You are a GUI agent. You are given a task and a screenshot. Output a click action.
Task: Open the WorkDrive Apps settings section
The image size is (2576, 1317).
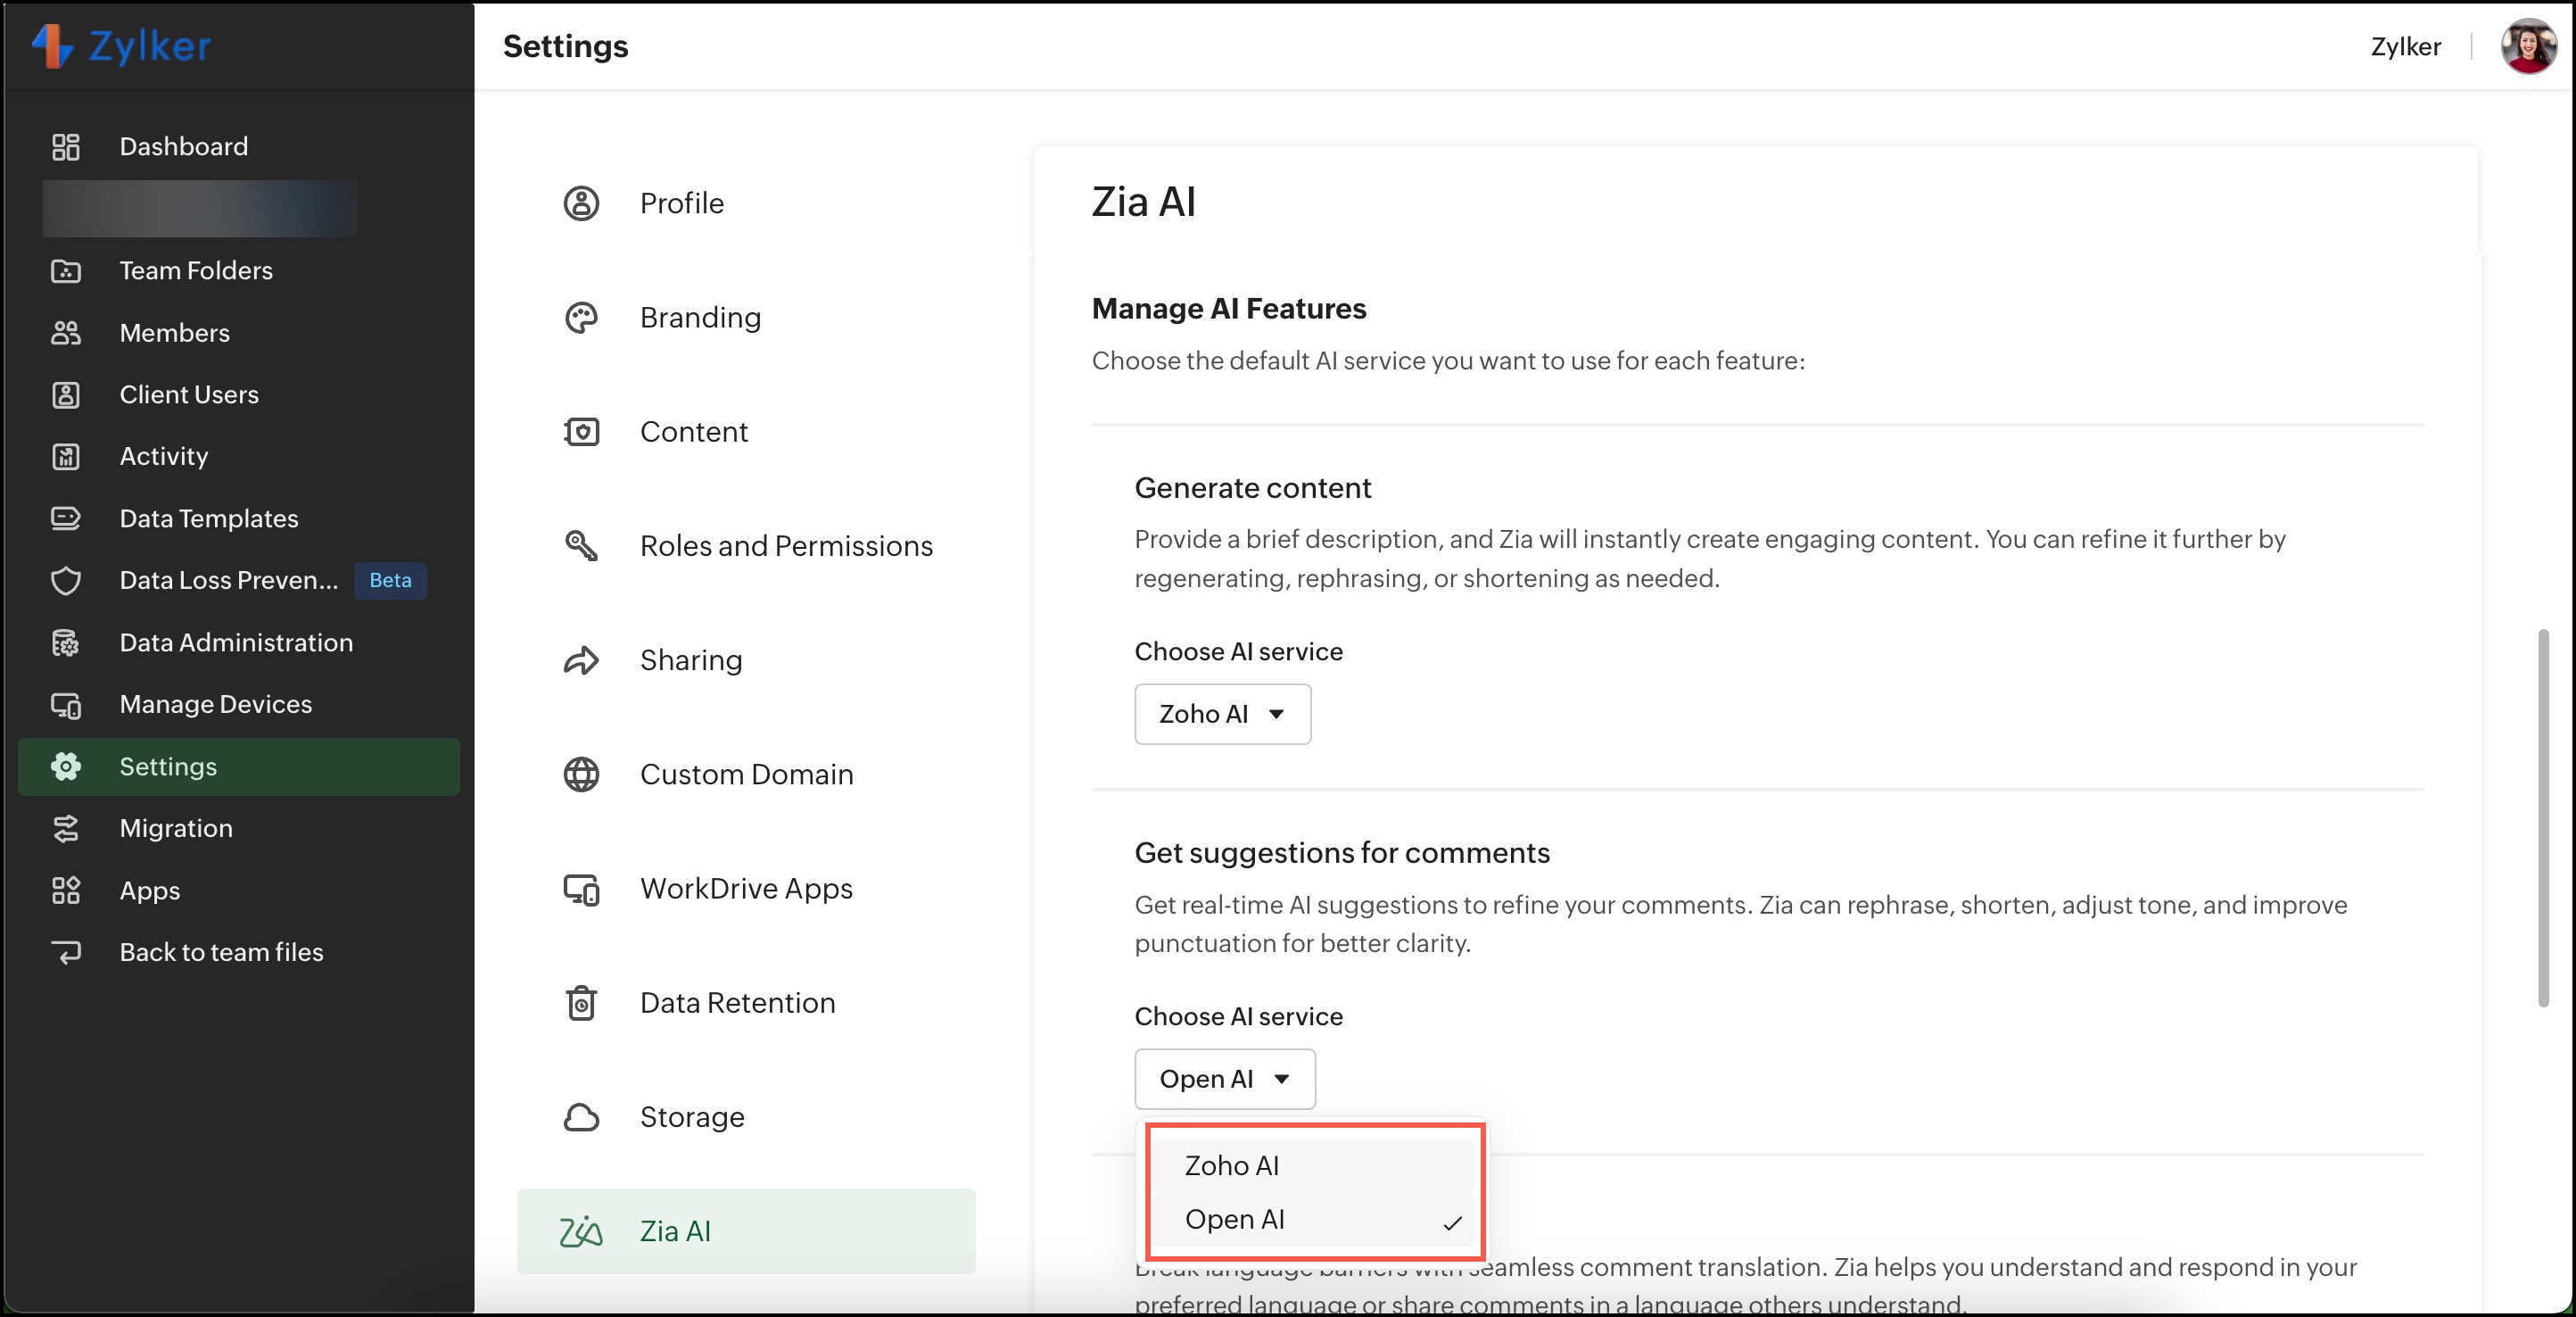pos(746,889)
